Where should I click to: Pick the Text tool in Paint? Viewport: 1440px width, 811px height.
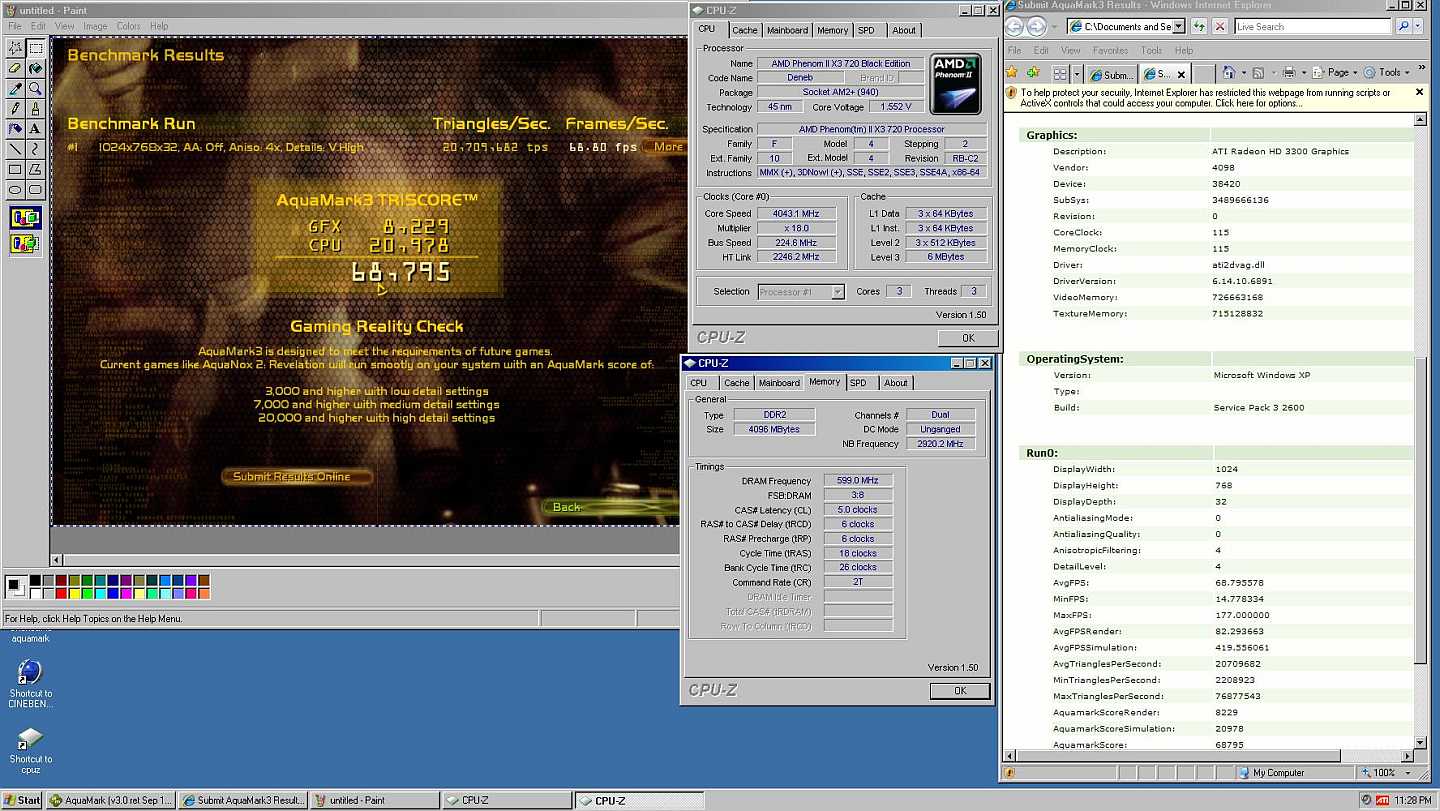[35, 128]
